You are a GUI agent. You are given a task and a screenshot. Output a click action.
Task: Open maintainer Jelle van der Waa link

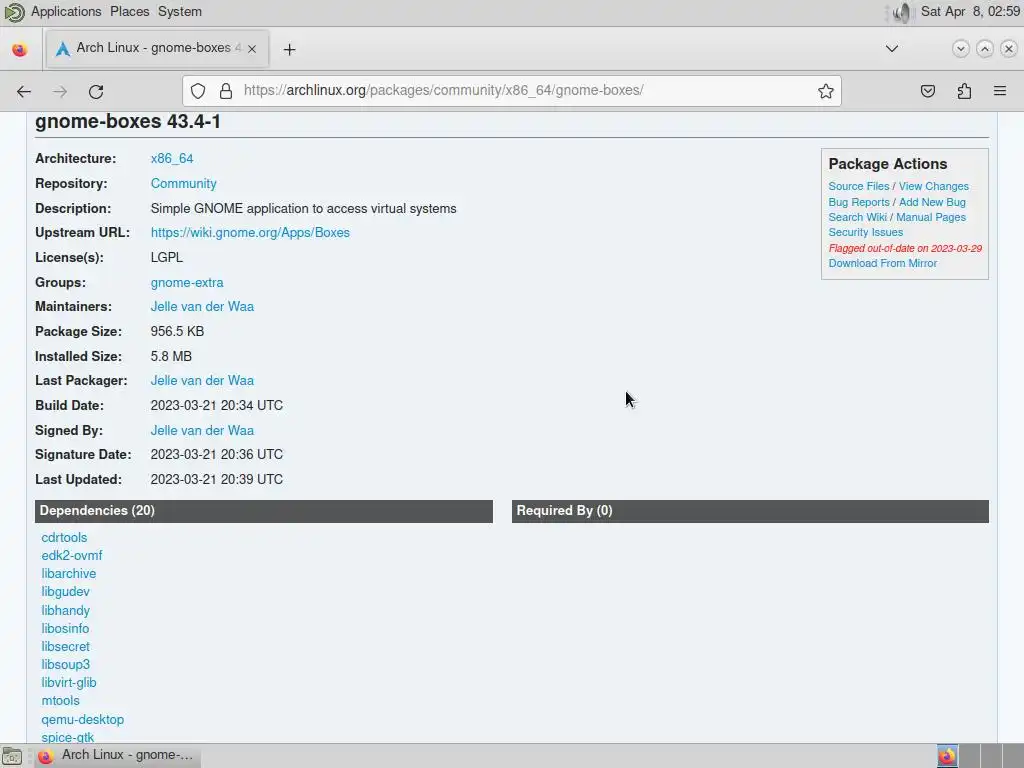[202, 306]
